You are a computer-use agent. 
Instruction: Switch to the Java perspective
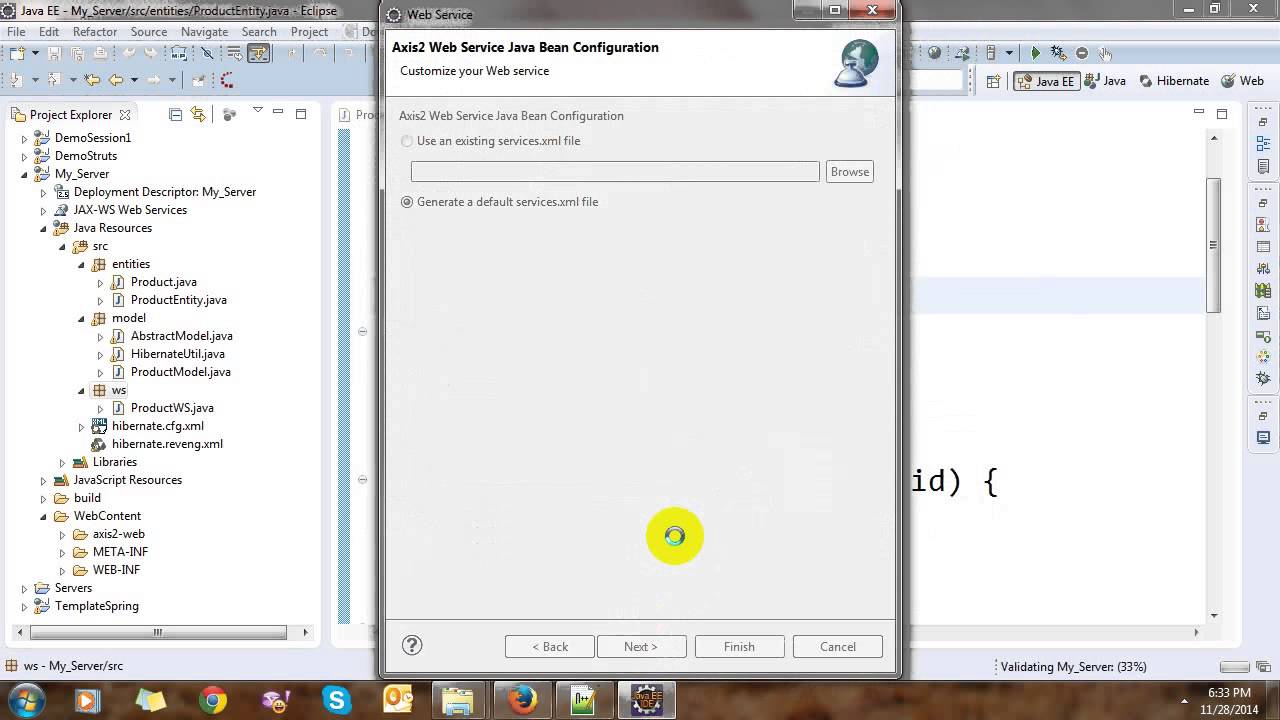coord(1105,81)
